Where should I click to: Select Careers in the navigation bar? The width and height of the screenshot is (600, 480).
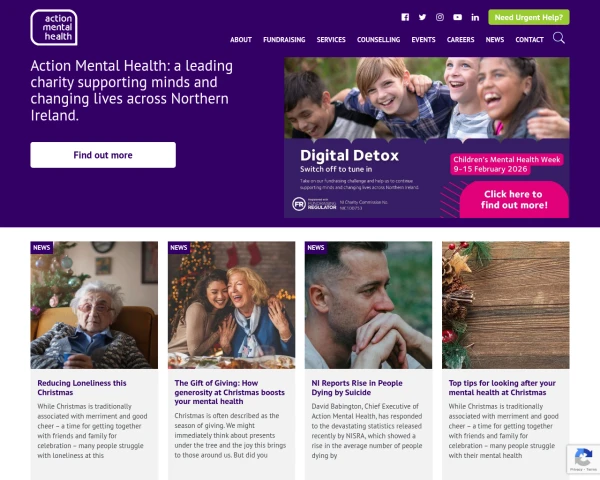[460, 39]
